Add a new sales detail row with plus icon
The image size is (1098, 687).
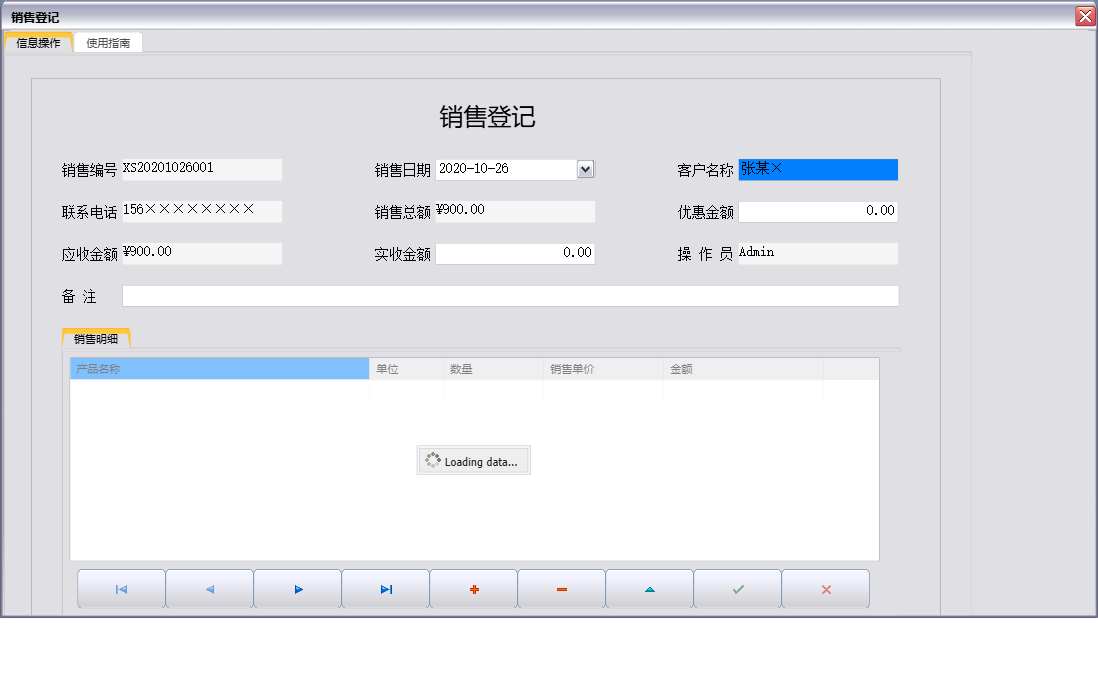[473, 589]
